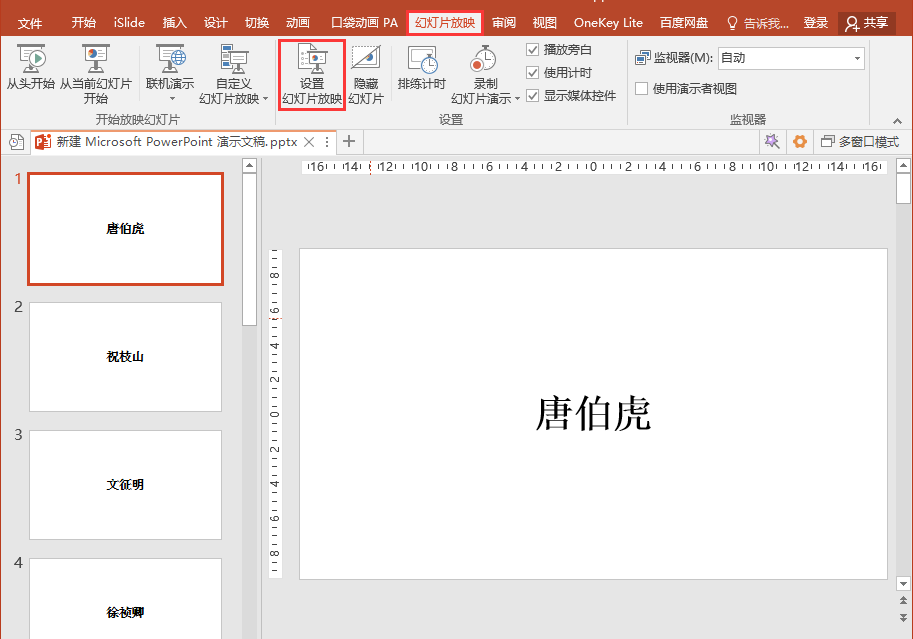Click the Share (共享) button
This screenshot has width=913, height=639.
click(866, 23)
